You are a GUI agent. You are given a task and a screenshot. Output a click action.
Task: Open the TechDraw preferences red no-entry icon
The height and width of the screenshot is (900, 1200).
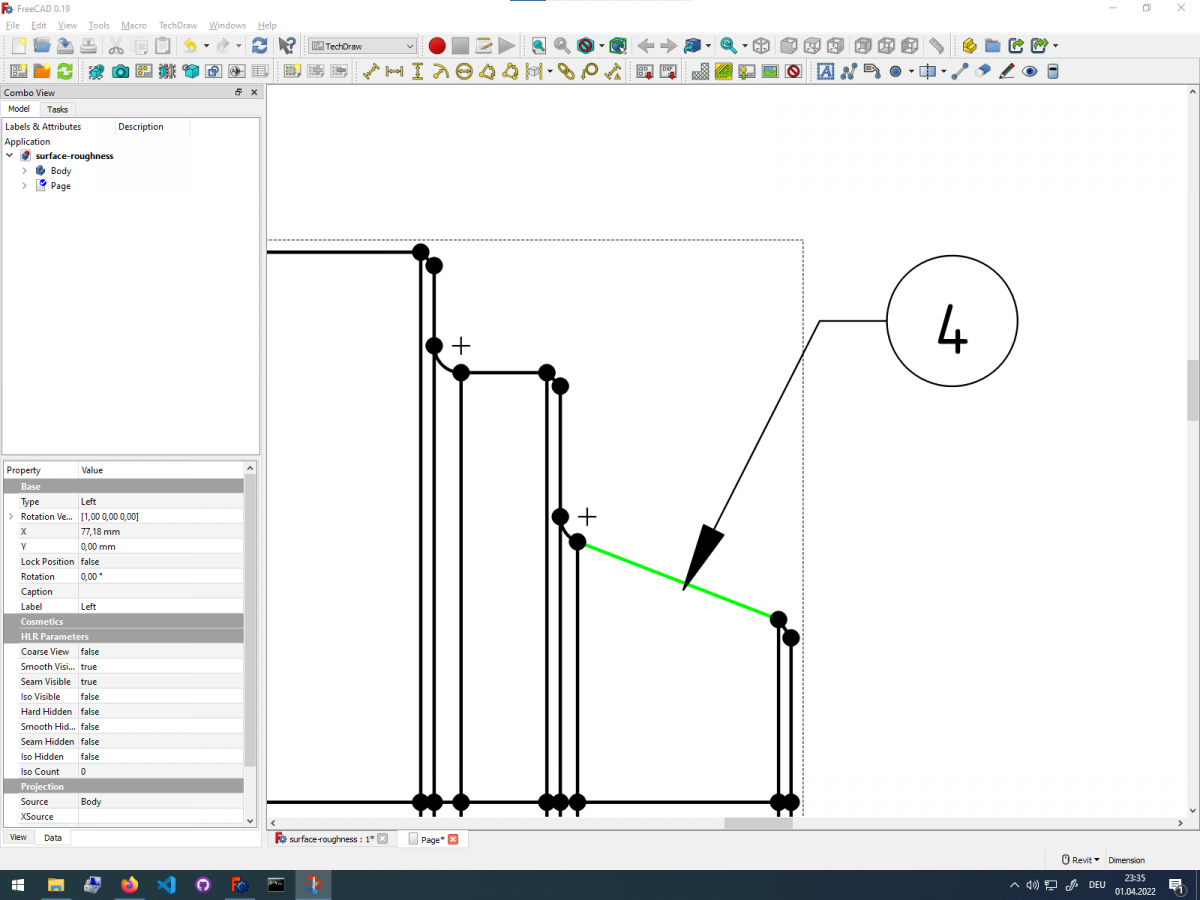coord(791,71)
